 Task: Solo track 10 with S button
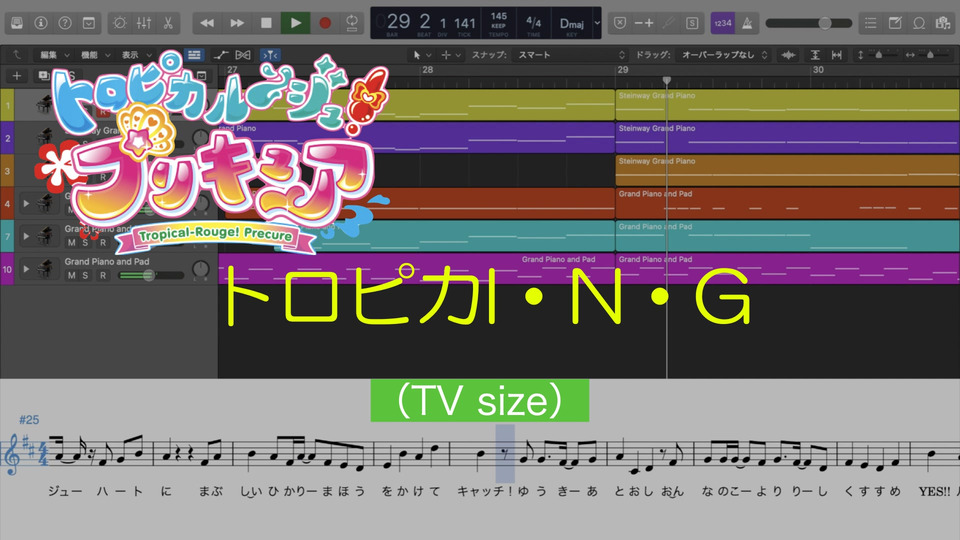tap(85, 276)
